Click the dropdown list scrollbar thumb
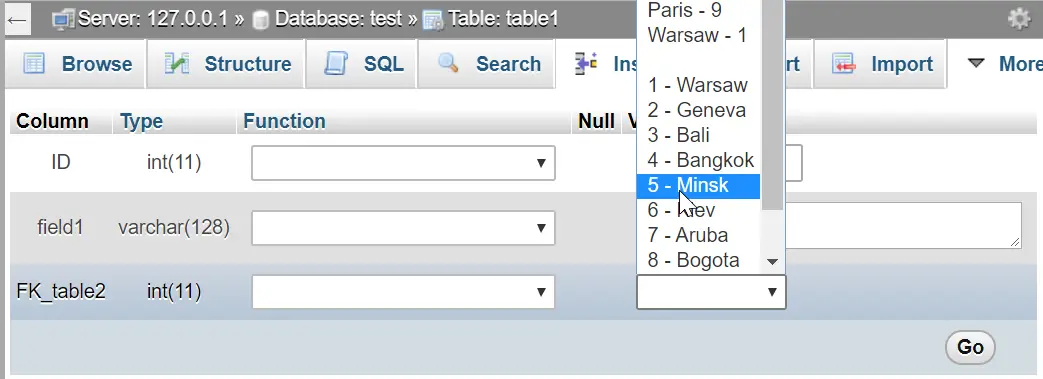This screenshot has width=1043, height=379. point(772,104)
